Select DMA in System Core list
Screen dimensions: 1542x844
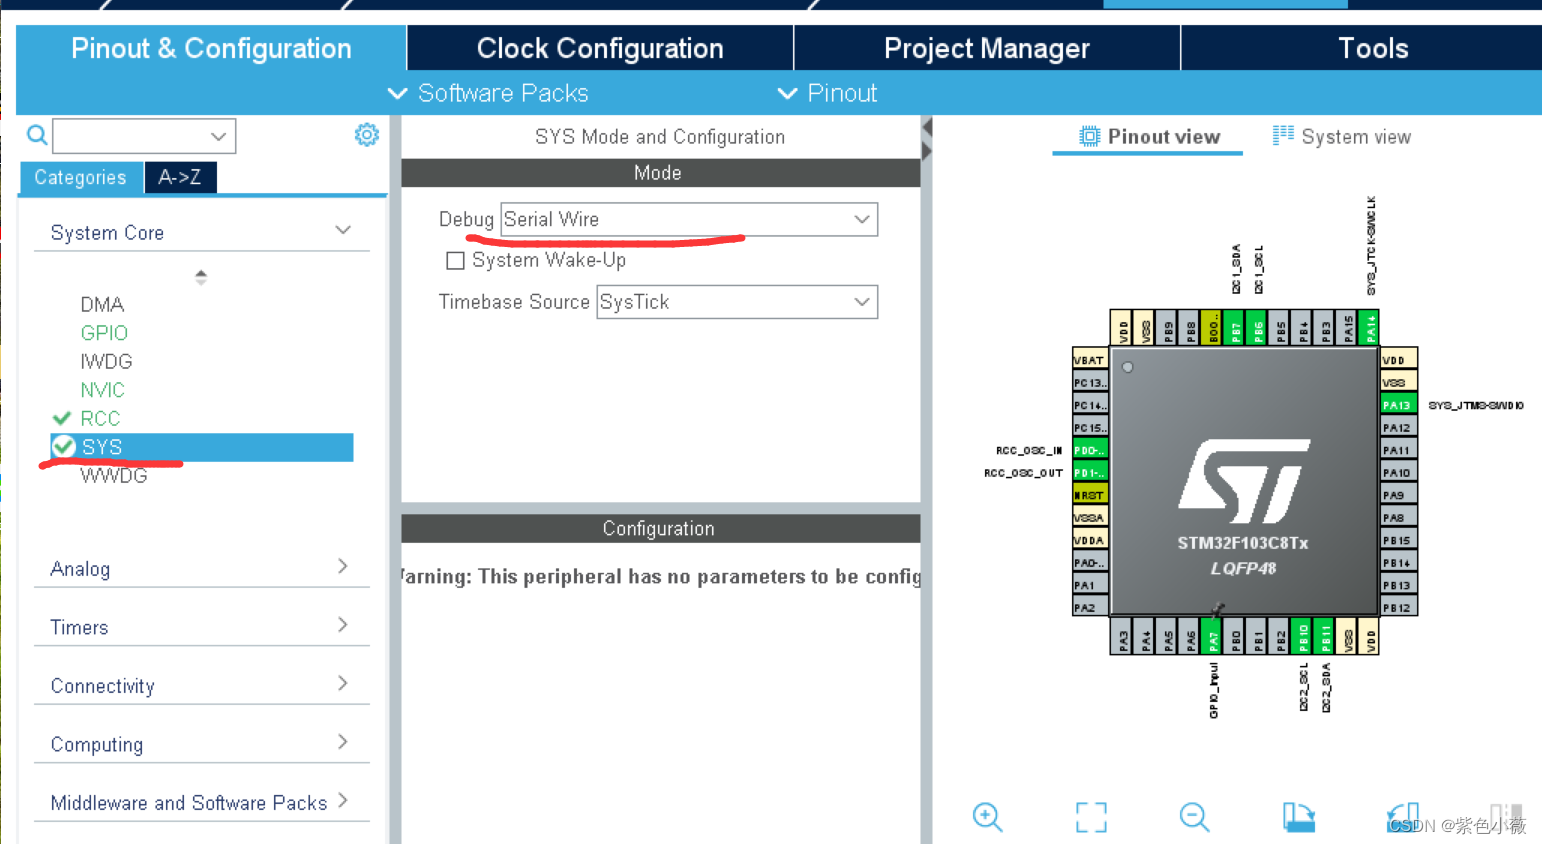tap(102, 304)
